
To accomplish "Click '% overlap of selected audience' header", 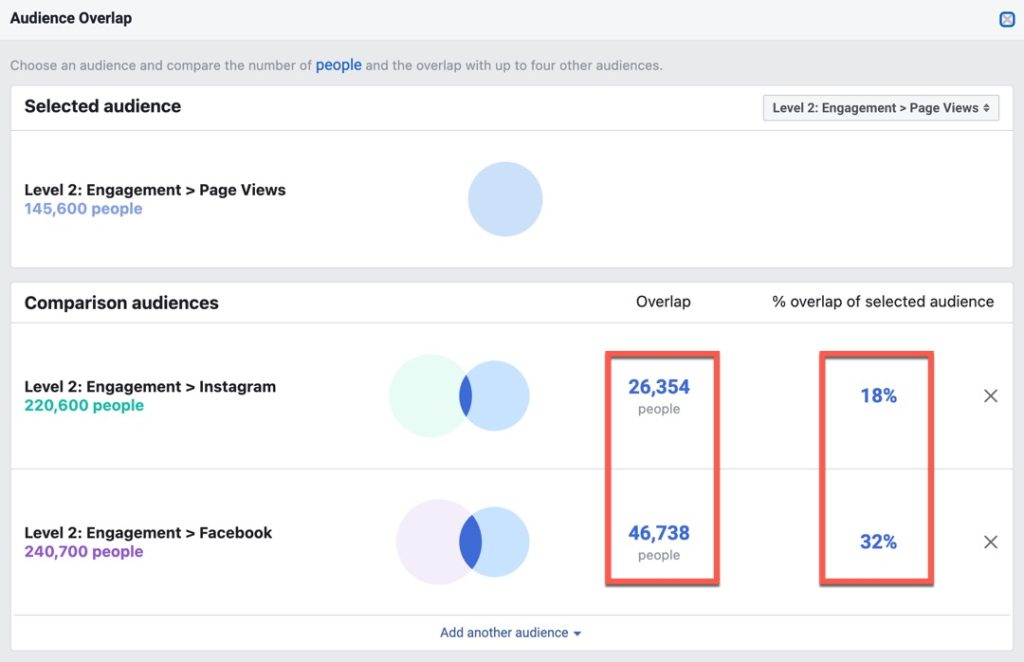I will click(x=882, y=302).
